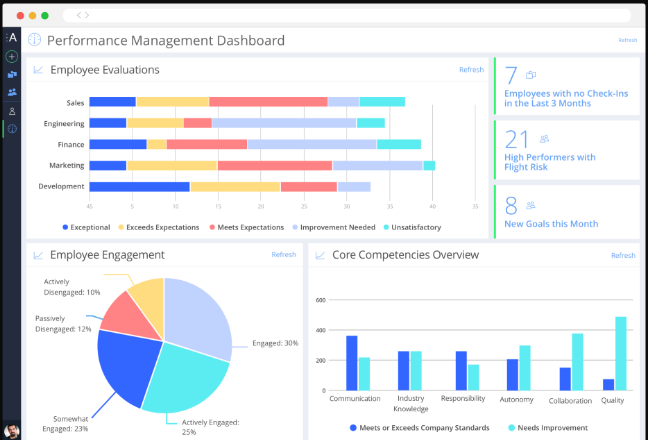Open the dashboard icon at sidebar bottom

pyautogui.click(x=12, y=129)
